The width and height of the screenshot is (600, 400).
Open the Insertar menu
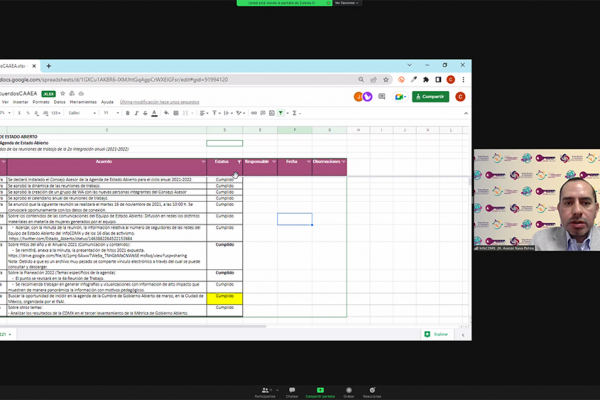(20, 102)
